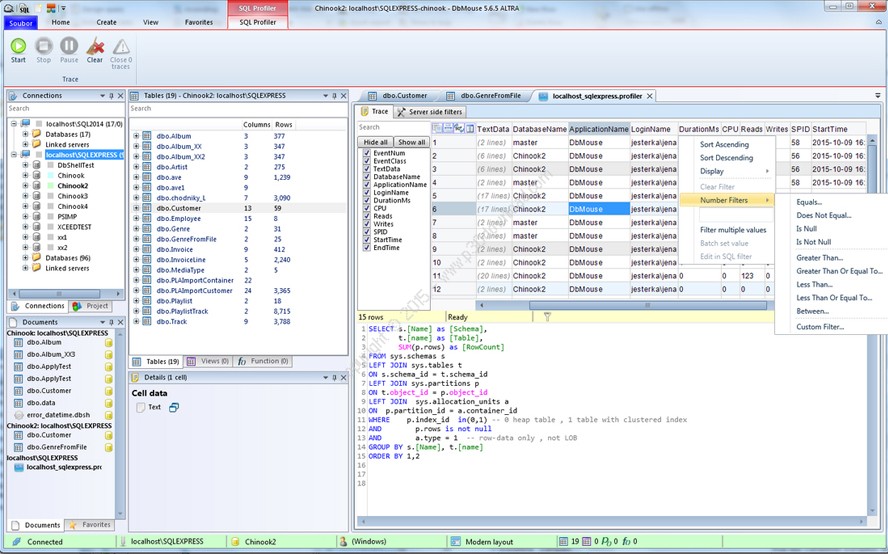Viewport: 888px width, 554px height.
Task: Expand the Chinook3 database node
Action: (x=26, y=196)
